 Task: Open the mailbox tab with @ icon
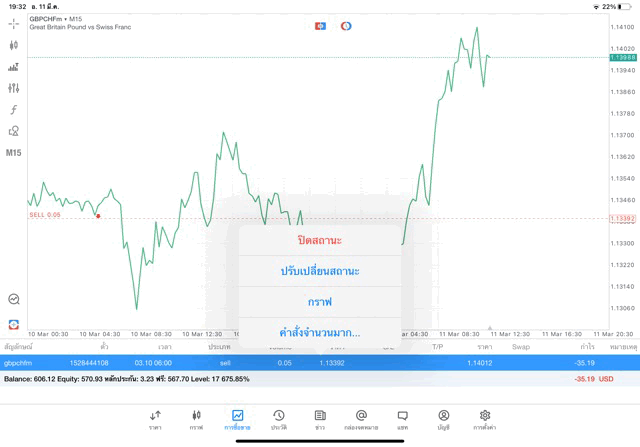point(361,419)
